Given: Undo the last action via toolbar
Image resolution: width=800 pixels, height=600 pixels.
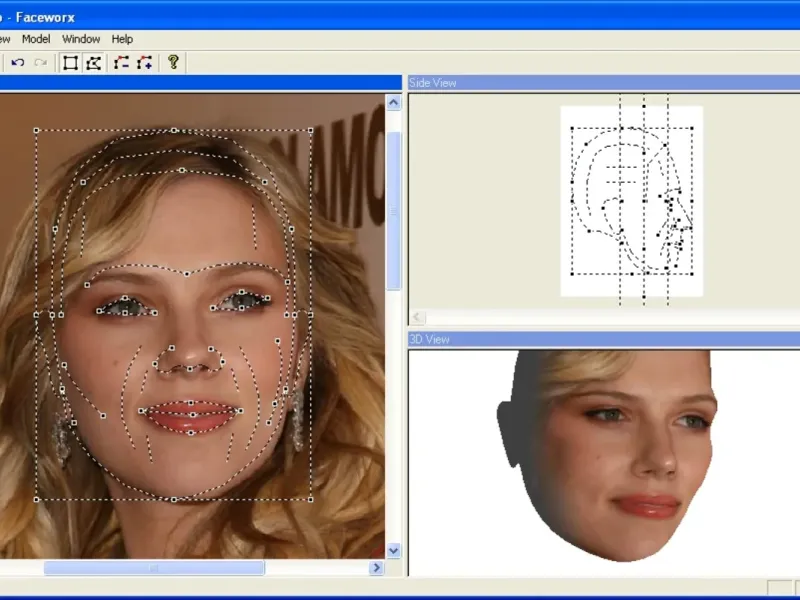Looking at the screenshot, I should click(x=18, y=63).
